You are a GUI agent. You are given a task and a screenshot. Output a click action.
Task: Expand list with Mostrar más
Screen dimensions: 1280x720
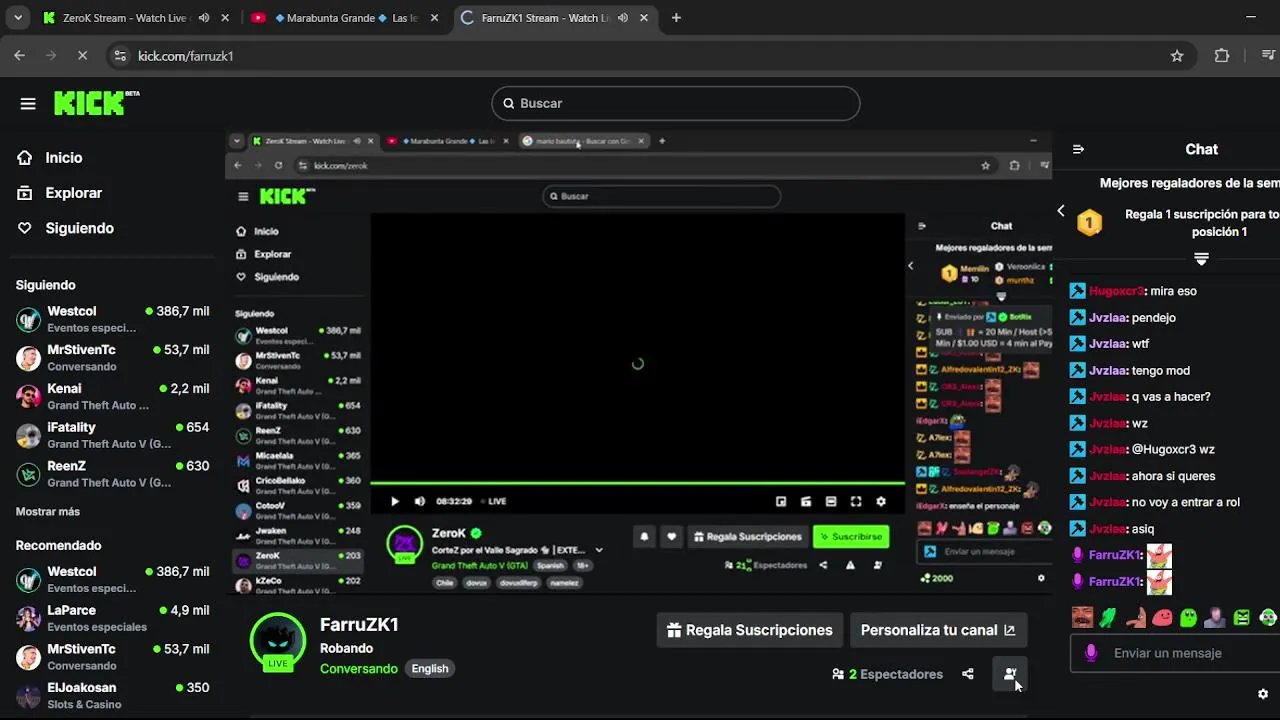pos(48,511)
